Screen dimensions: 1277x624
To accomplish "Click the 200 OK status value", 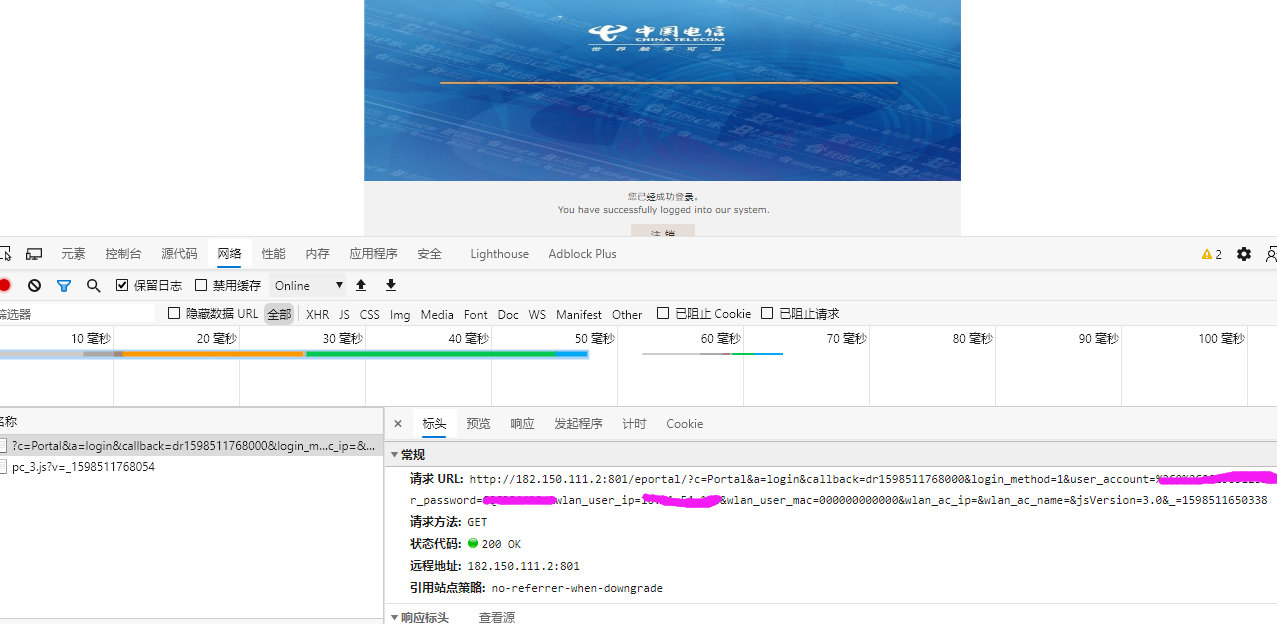I will point(500,544).
